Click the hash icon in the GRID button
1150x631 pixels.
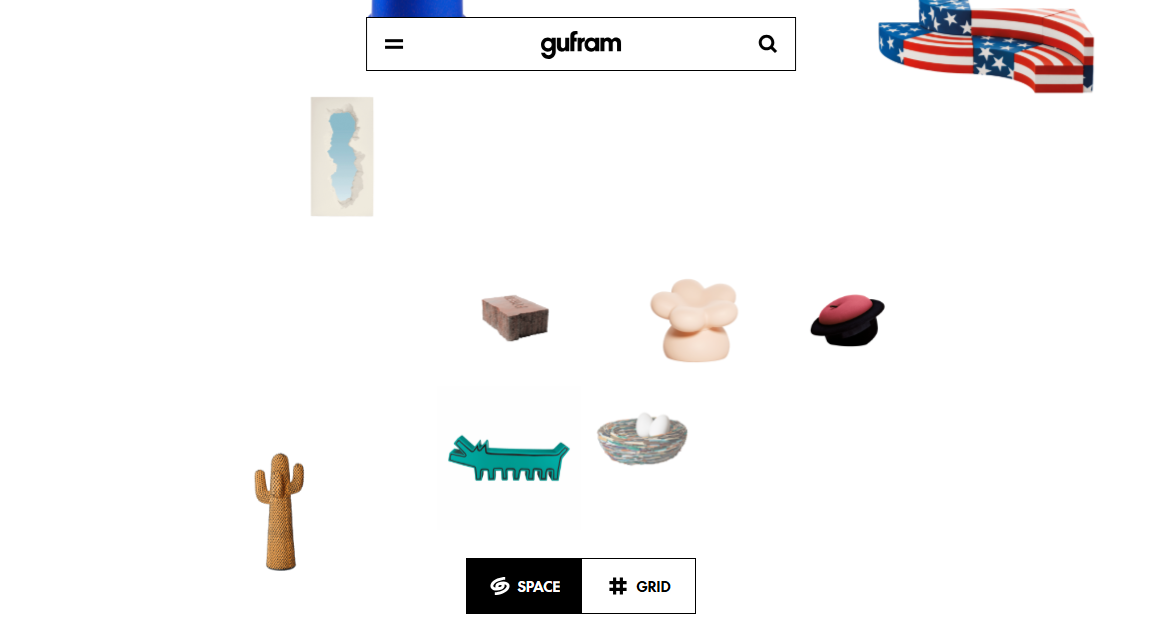[x=618, y=586]
